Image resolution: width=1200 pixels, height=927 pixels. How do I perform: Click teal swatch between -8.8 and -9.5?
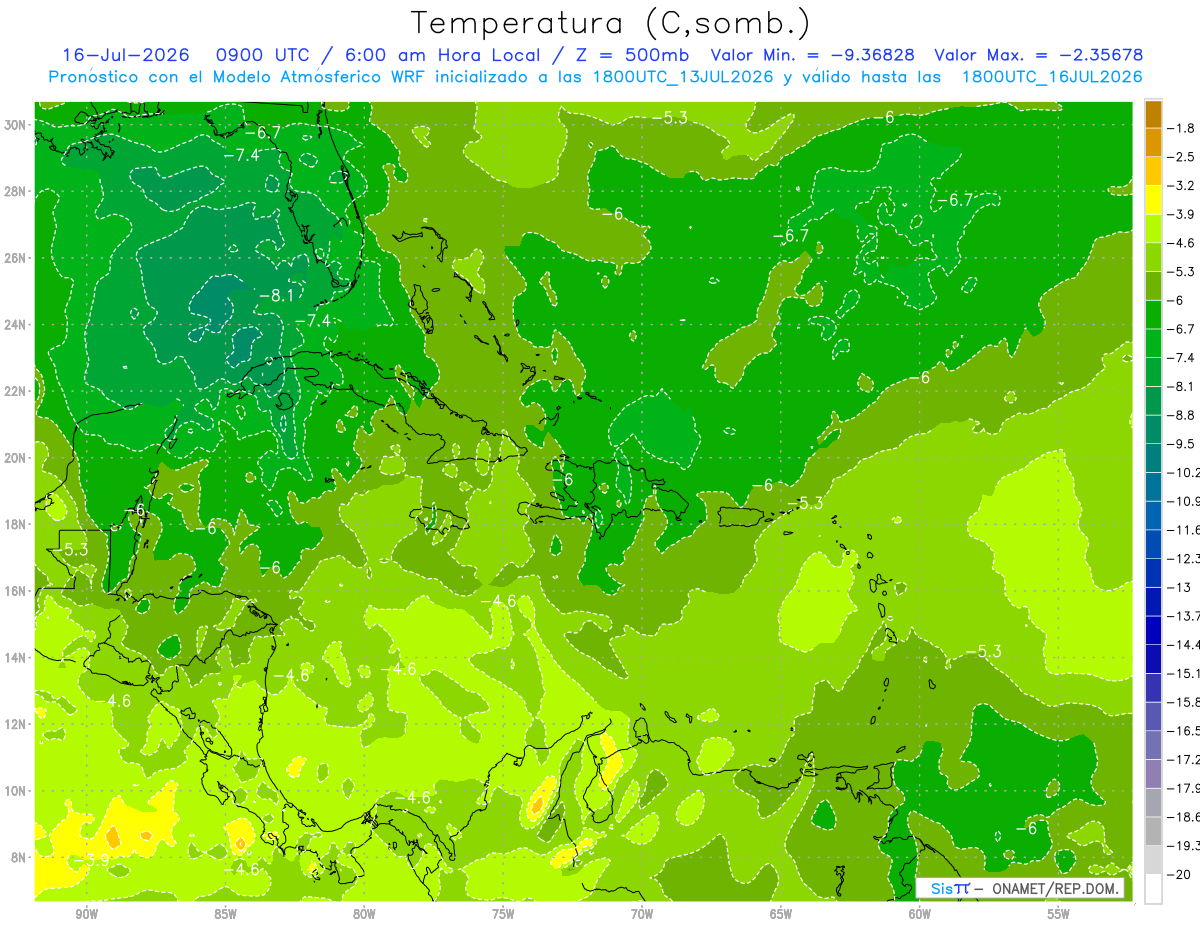[1153, 429]
